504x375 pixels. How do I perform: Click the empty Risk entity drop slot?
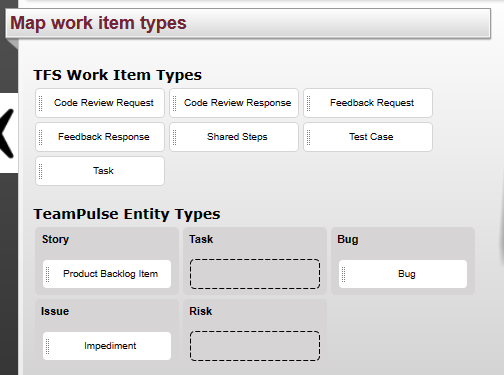255,346
